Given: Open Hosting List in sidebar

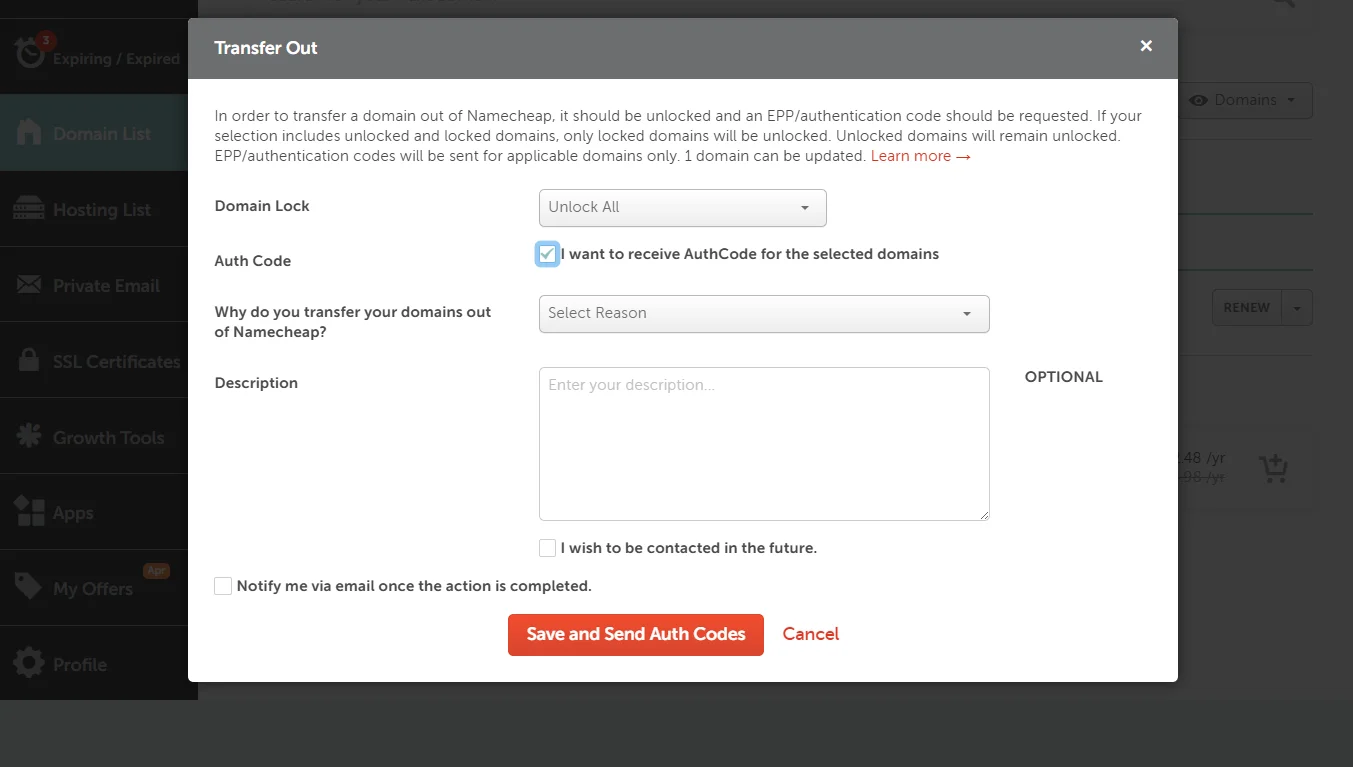Looking at the screenshot, I should click(x=99, y=209).
